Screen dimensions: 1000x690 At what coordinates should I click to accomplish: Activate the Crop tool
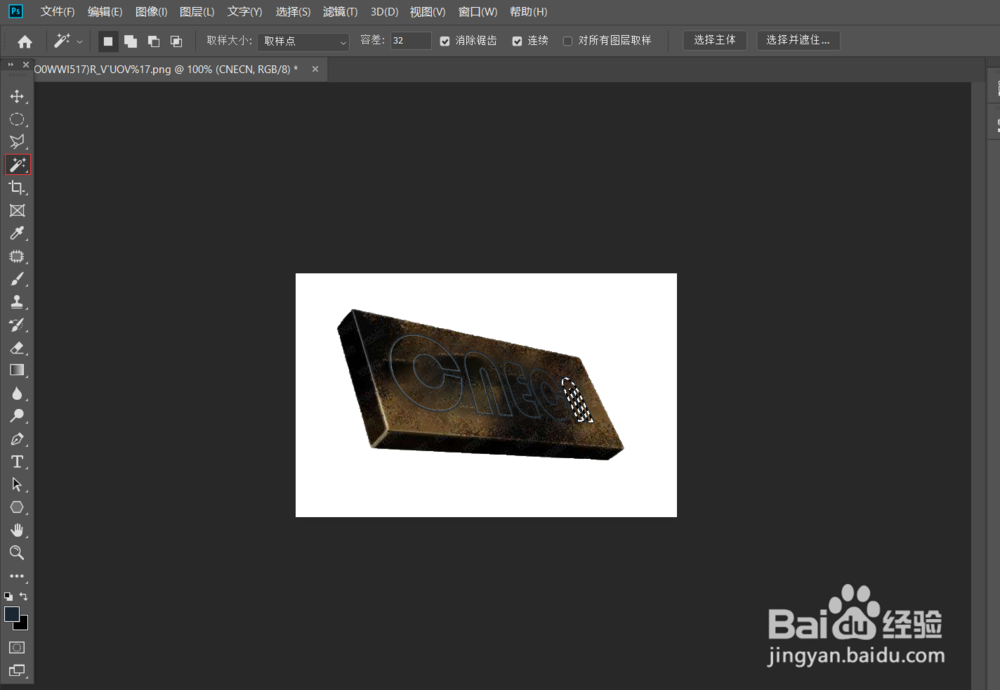[x=17, y=187]
